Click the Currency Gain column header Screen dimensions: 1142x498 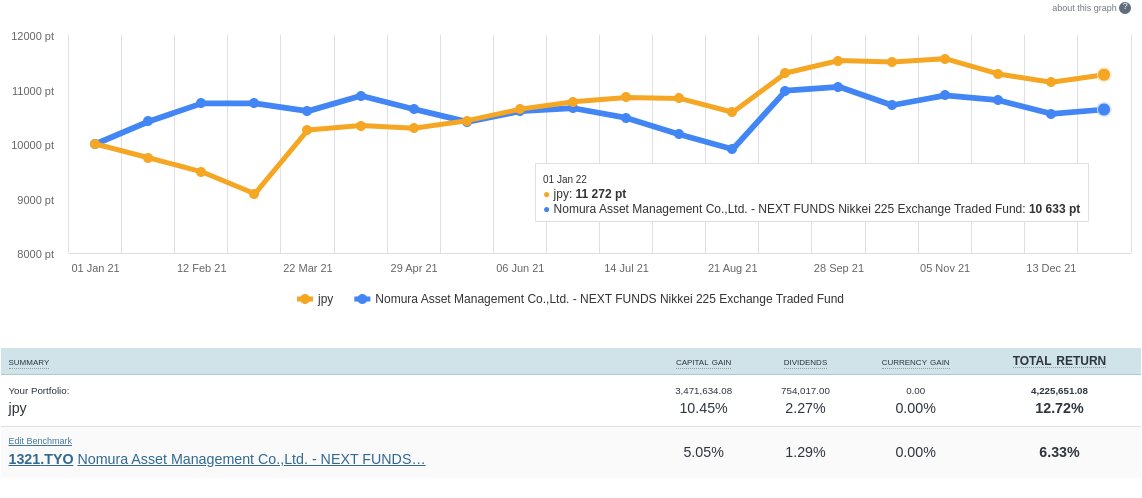pyautogui.click(x=915, y=362)
